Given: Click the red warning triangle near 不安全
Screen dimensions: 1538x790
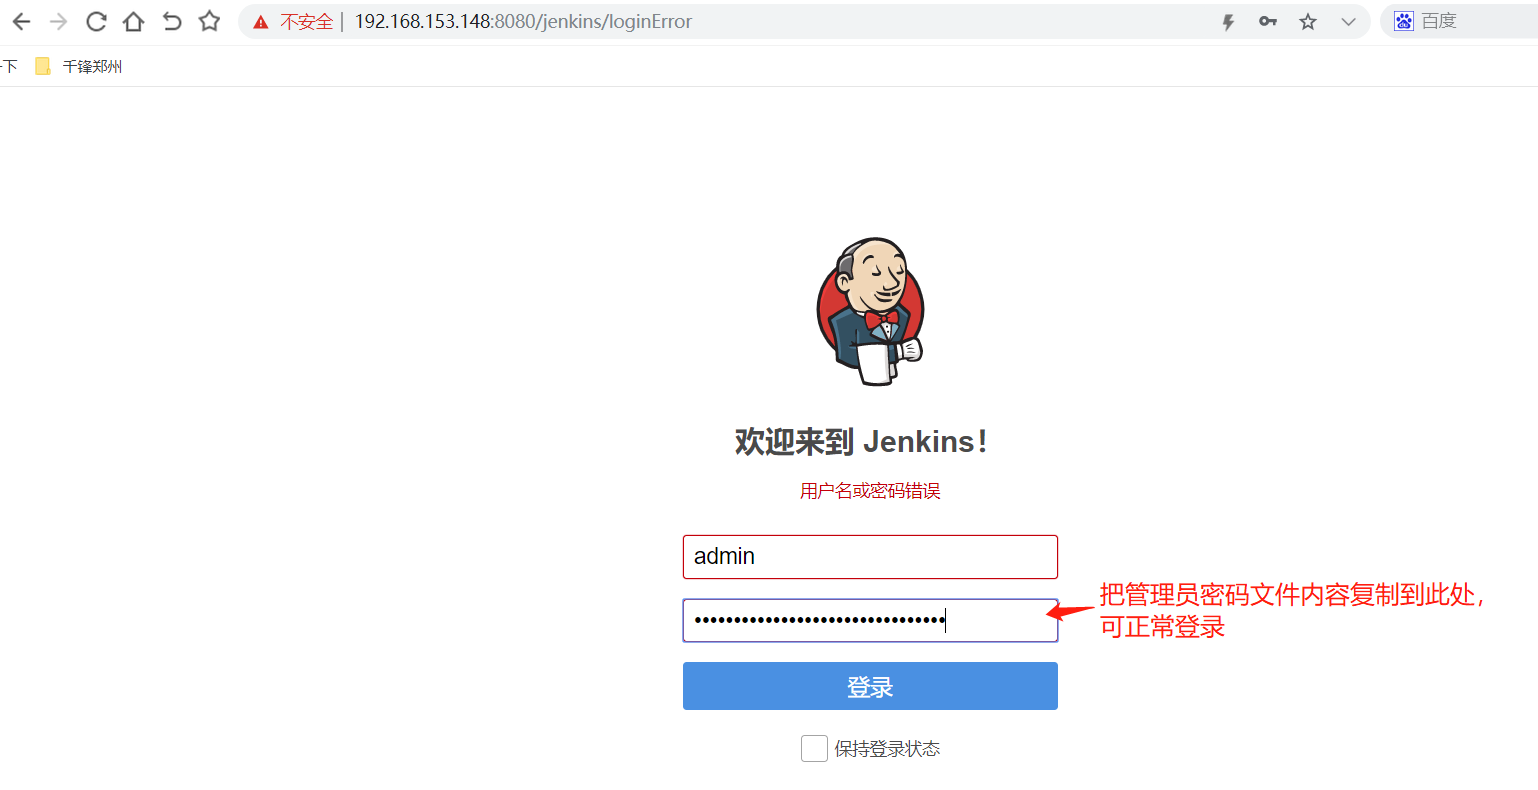Looking at the screenshot, I should [x=259, y=20].
